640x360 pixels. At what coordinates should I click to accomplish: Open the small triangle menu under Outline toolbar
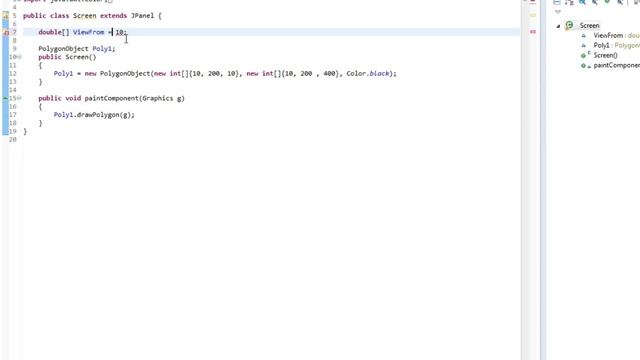(x=558, y=12)
